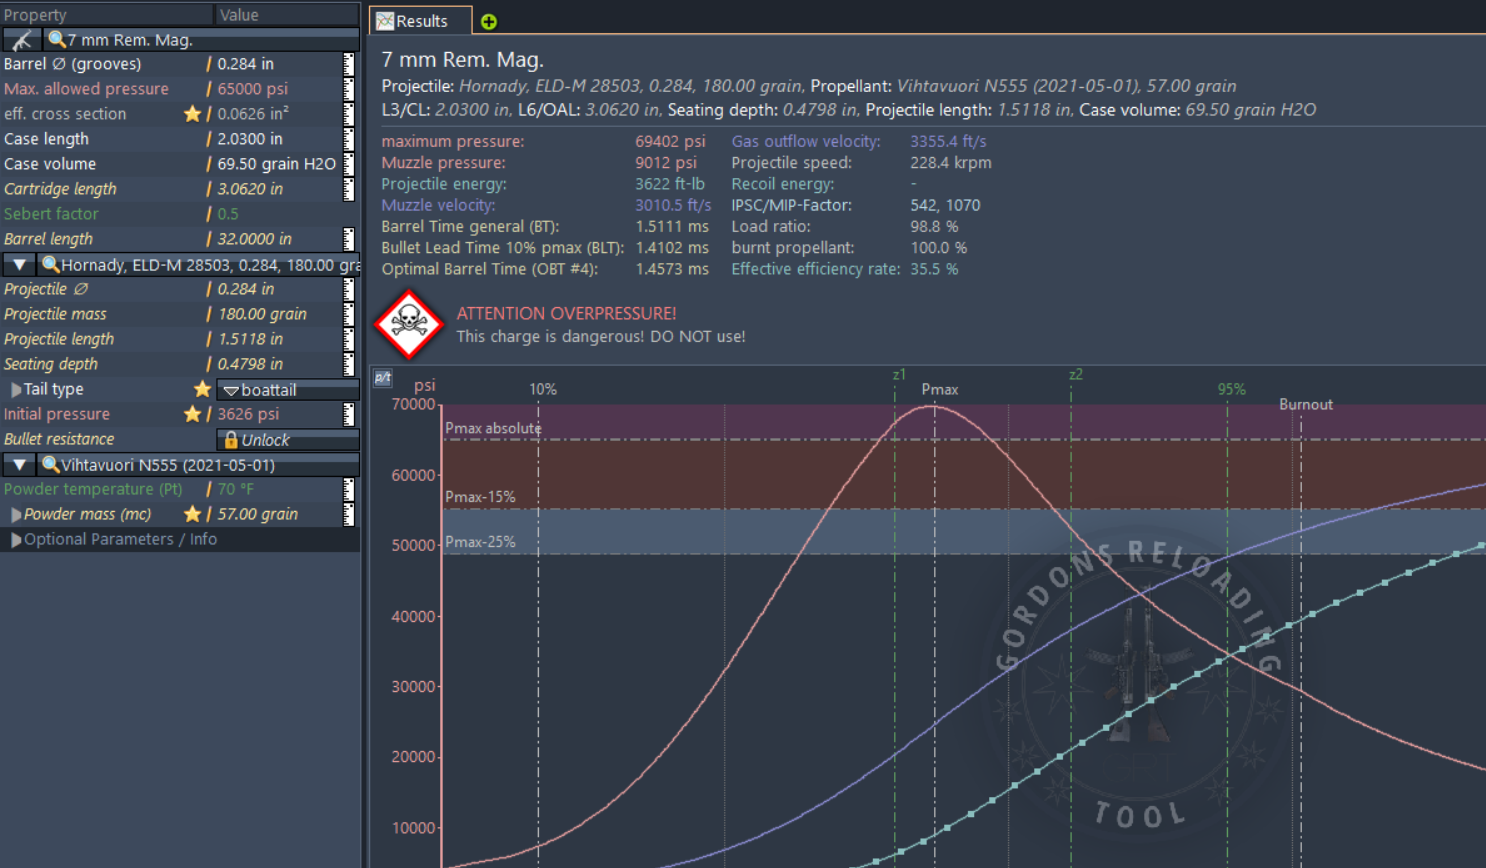Click the rifle icon beside the caliber selector
The image size is (1486, 868).
[21, 40]
